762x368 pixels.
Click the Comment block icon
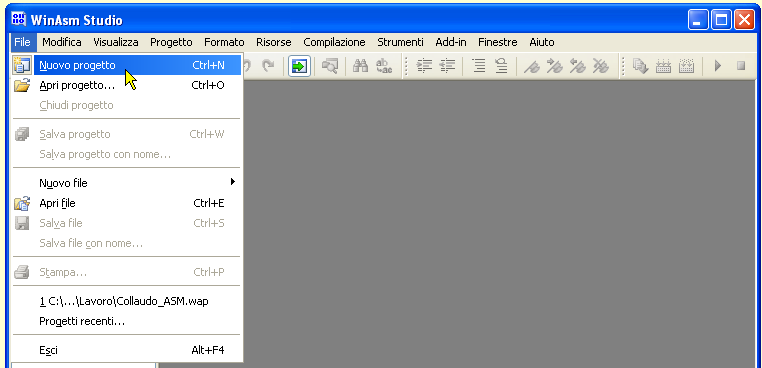pyautogui.click(x=479, y=66)
